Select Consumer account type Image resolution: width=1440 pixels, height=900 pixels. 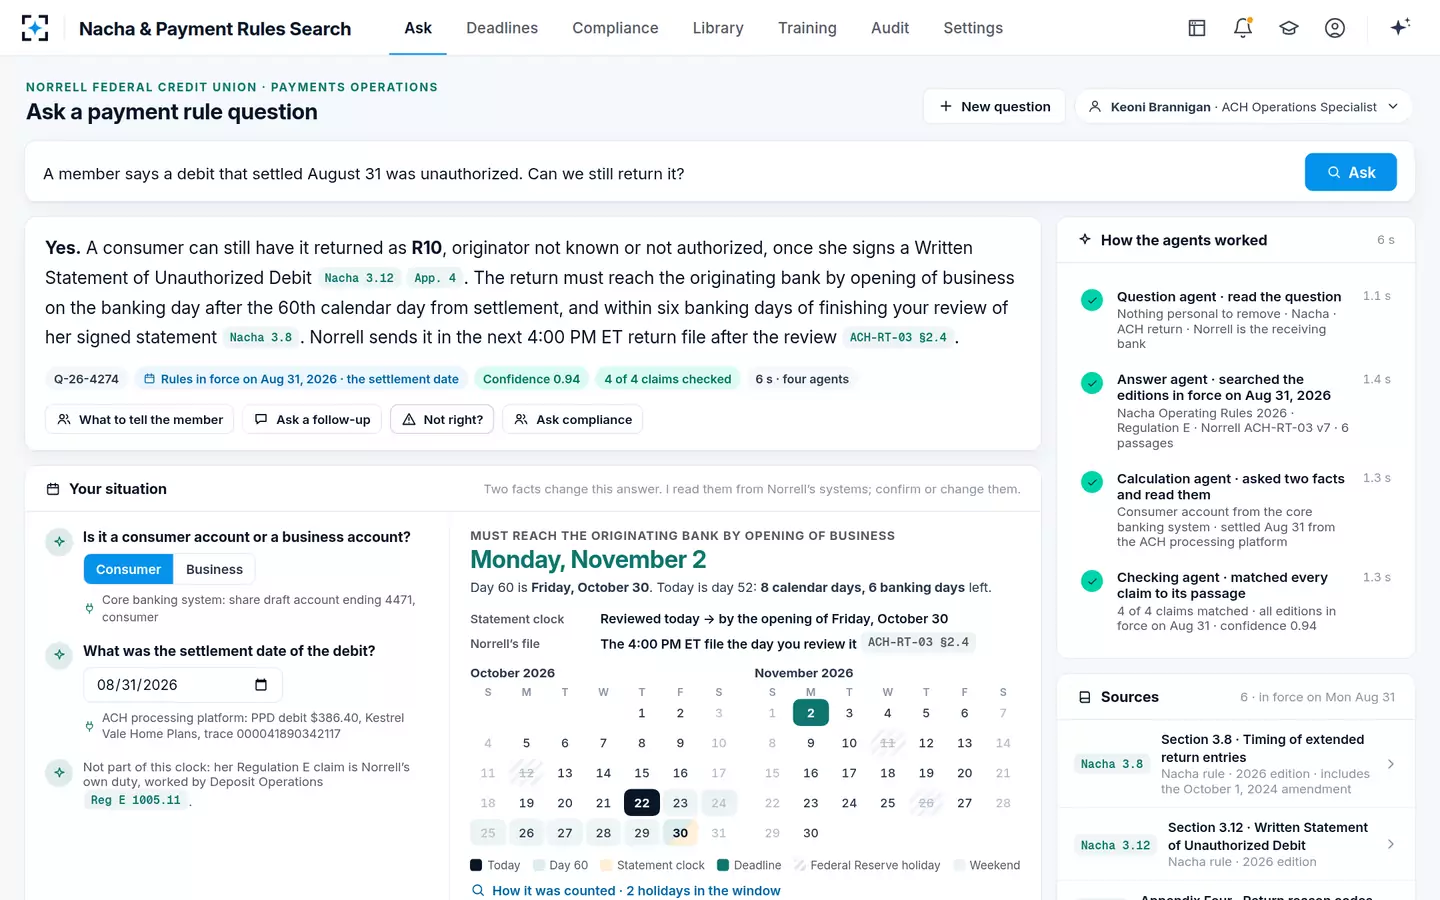(128, 569)
